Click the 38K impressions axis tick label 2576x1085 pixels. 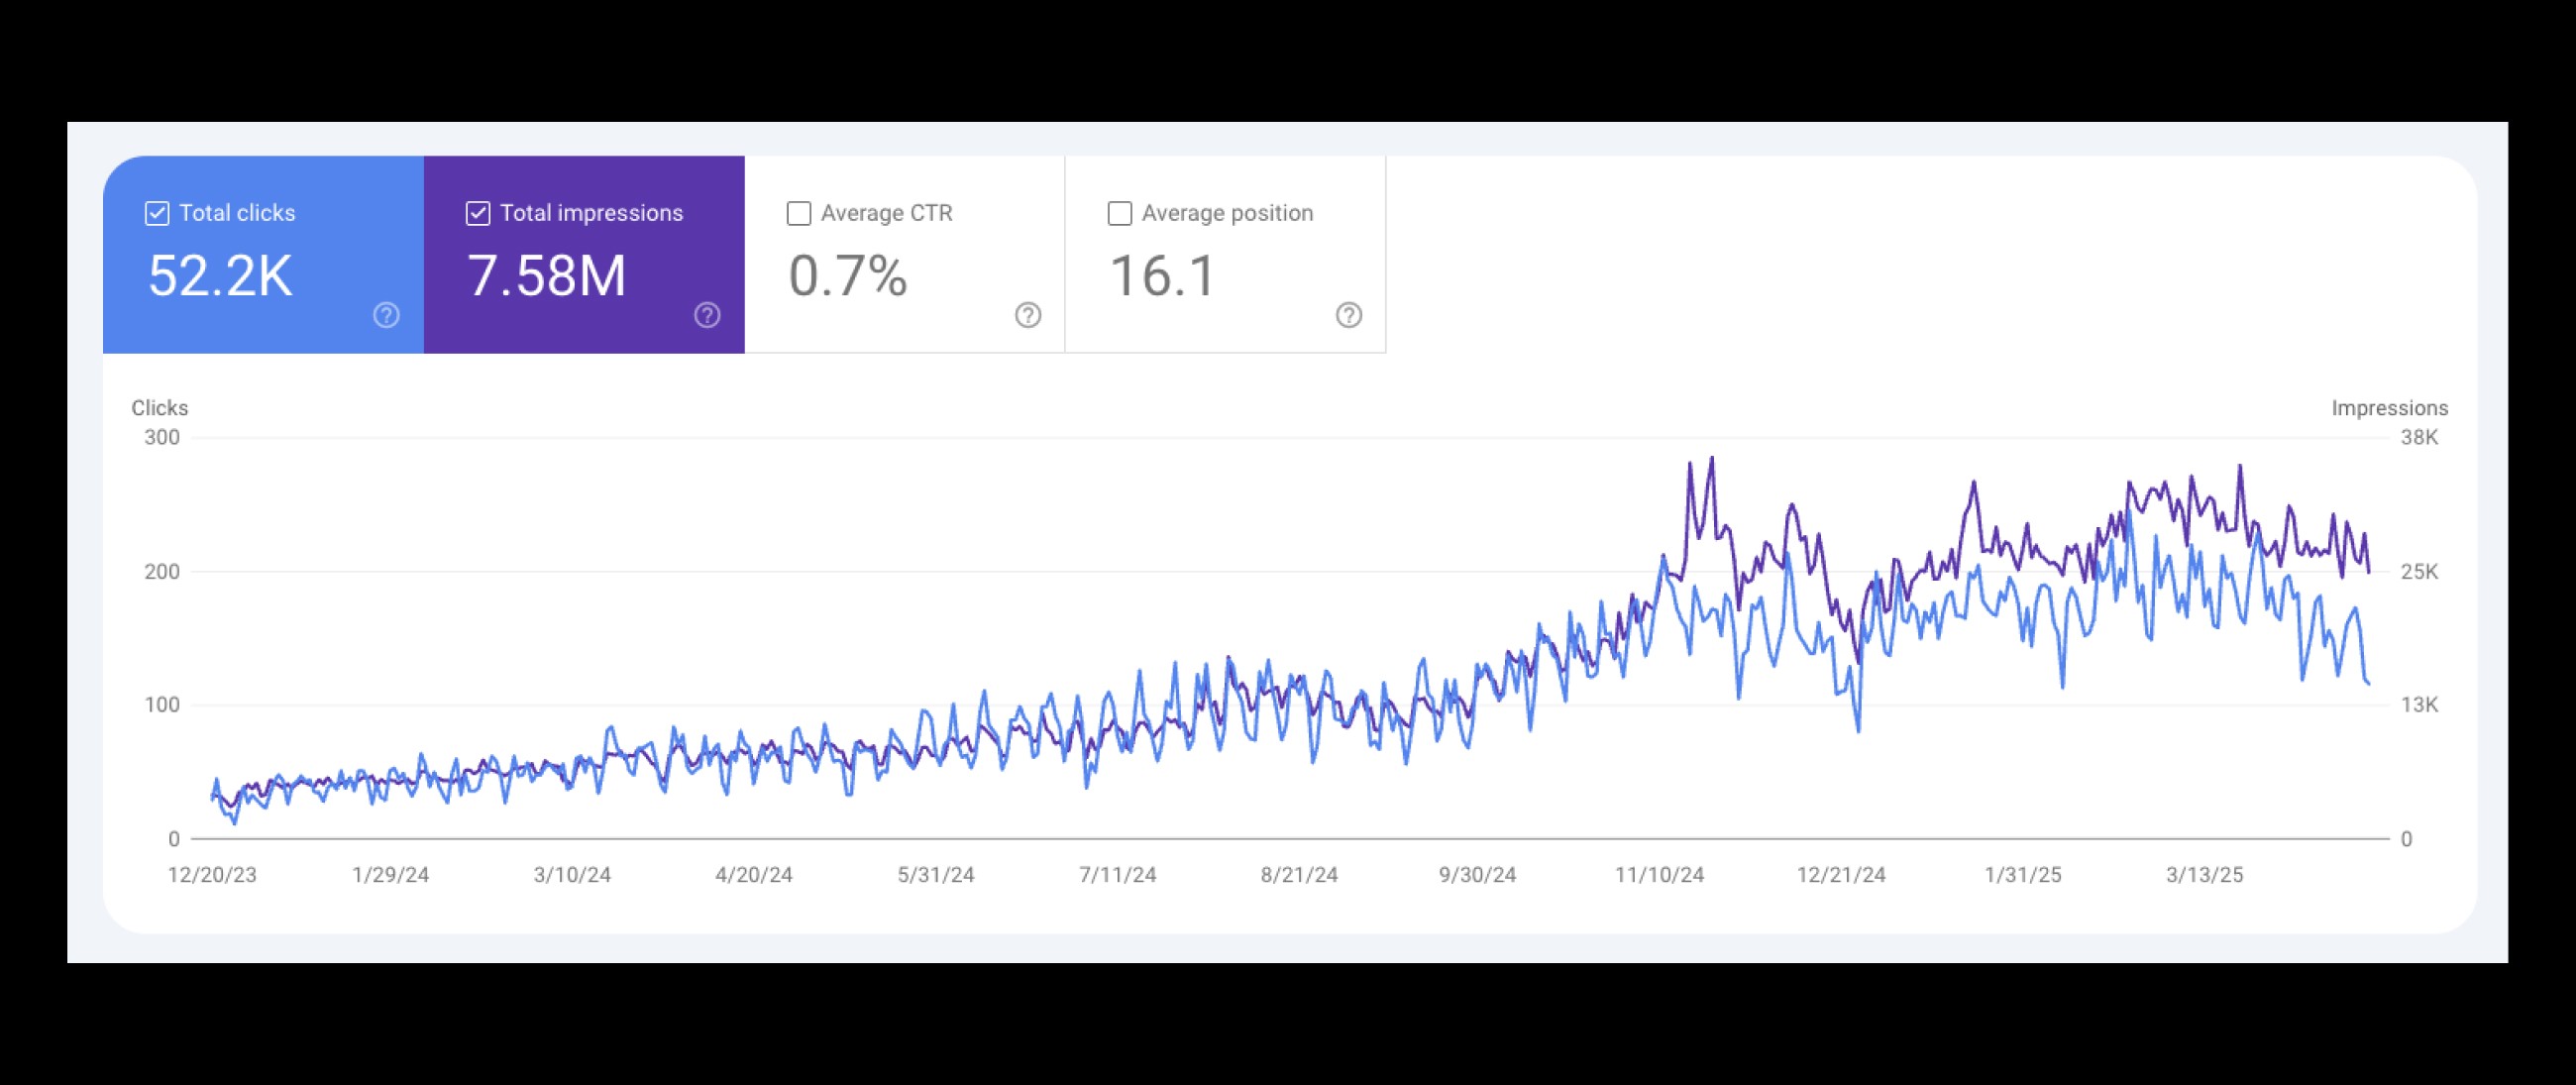pyautogui.click(x=2419, y=437)
